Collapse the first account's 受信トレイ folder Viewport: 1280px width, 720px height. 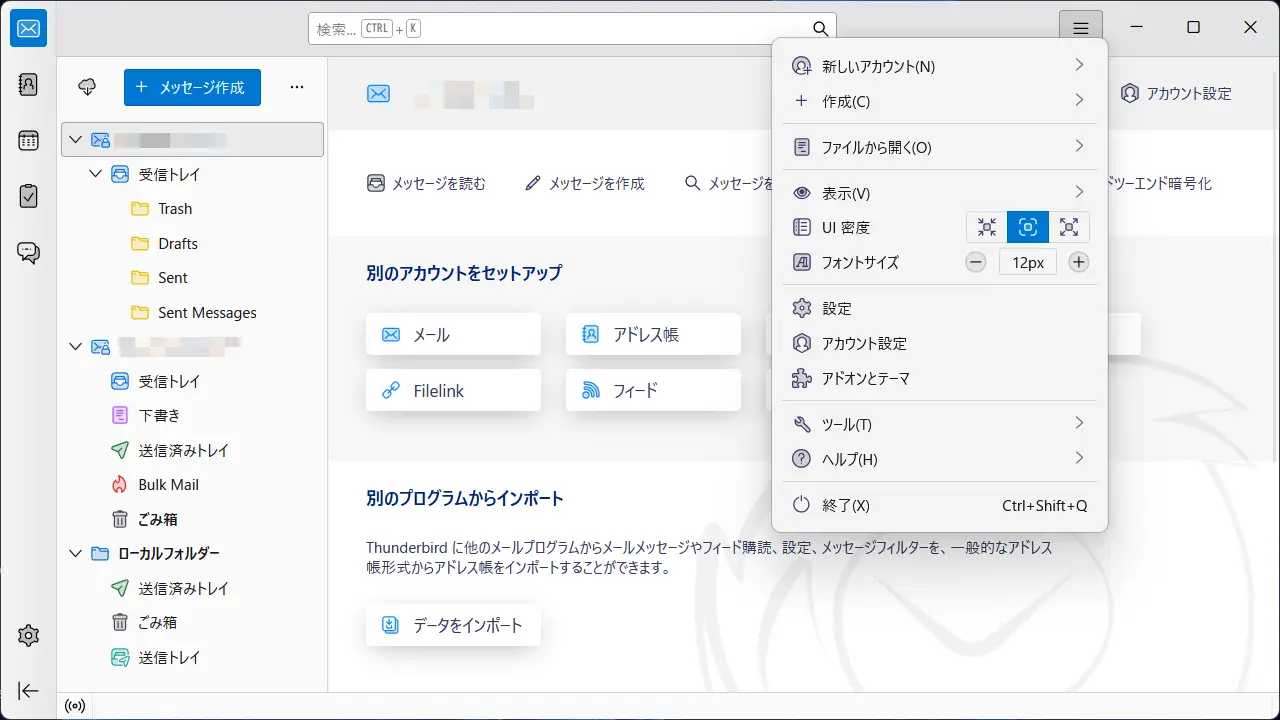96,174
